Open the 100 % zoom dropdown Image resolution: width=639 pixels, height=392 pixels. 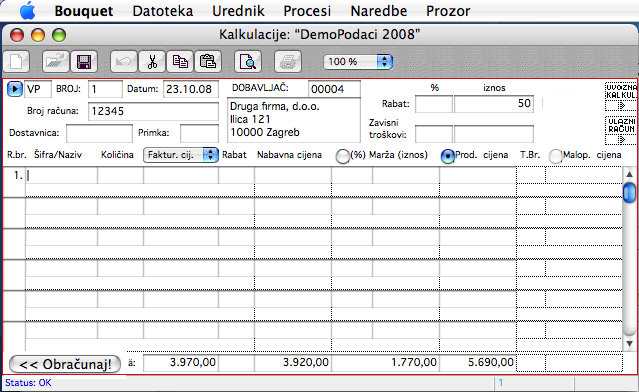tap(358, 62)
